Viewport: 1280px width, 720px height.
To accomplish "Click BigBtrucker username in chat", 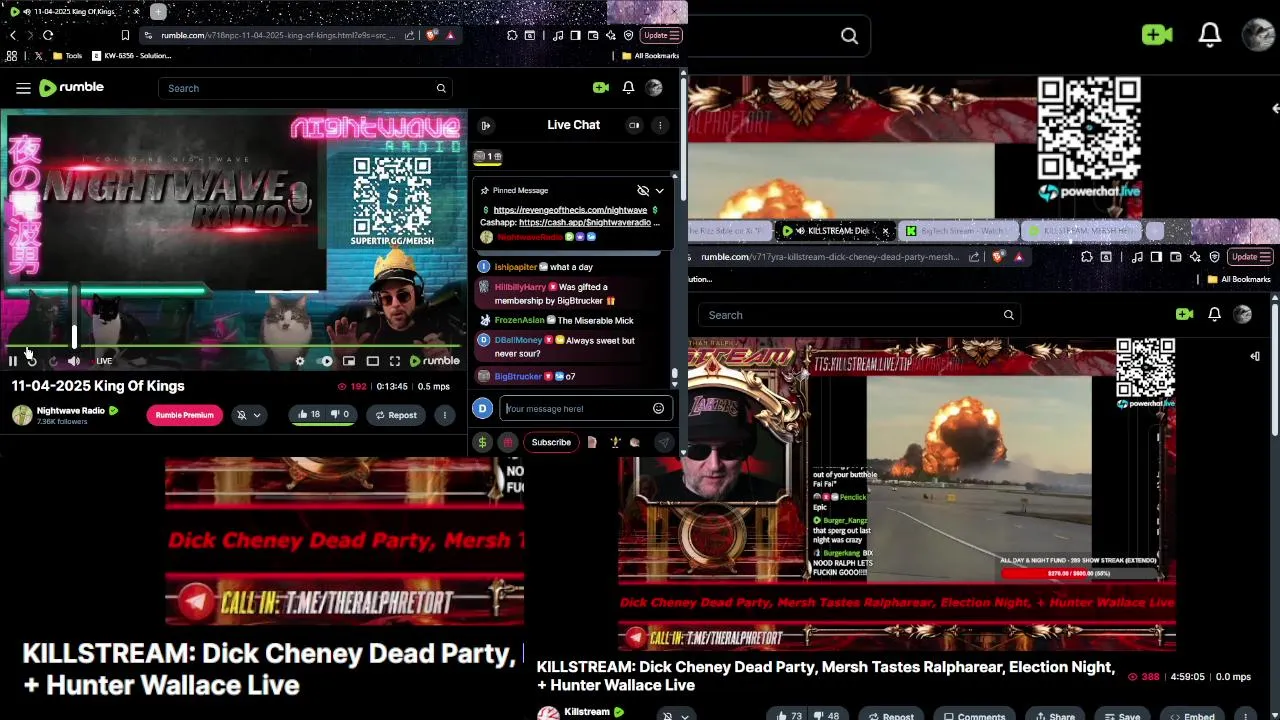I will point(518,376).
